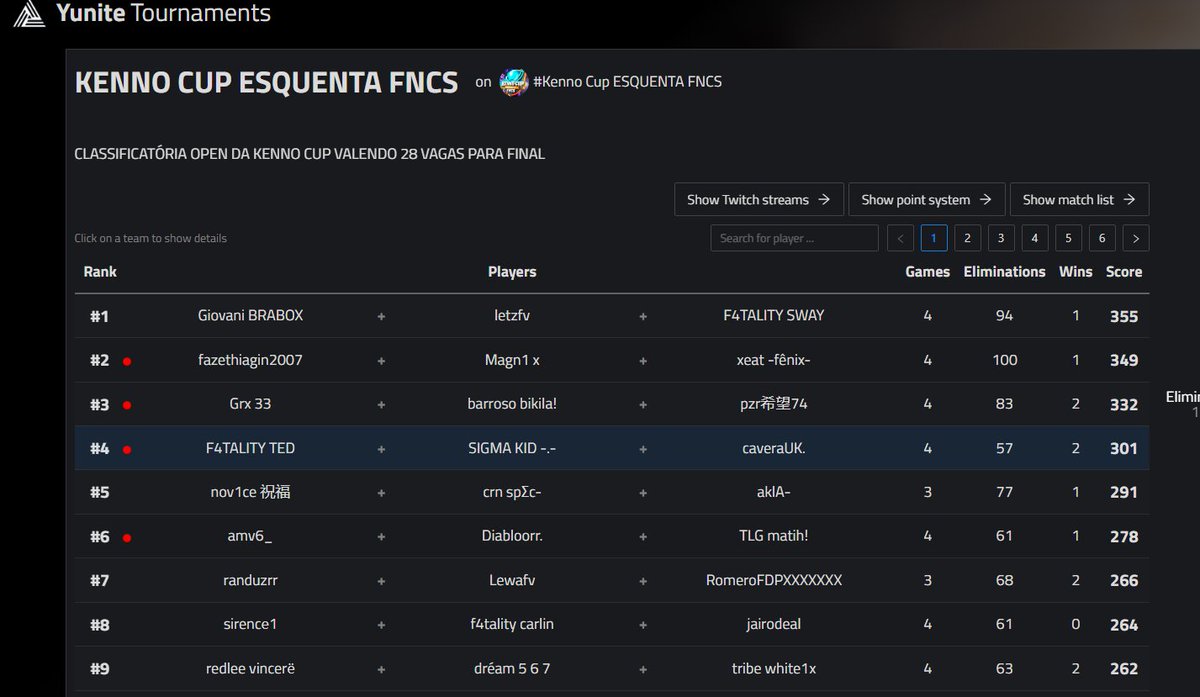This screenshot has width=1200, height=697.
Task: Click player name SIGMA KID -.-
Action: pyautogui.click(x=512, y=448)
